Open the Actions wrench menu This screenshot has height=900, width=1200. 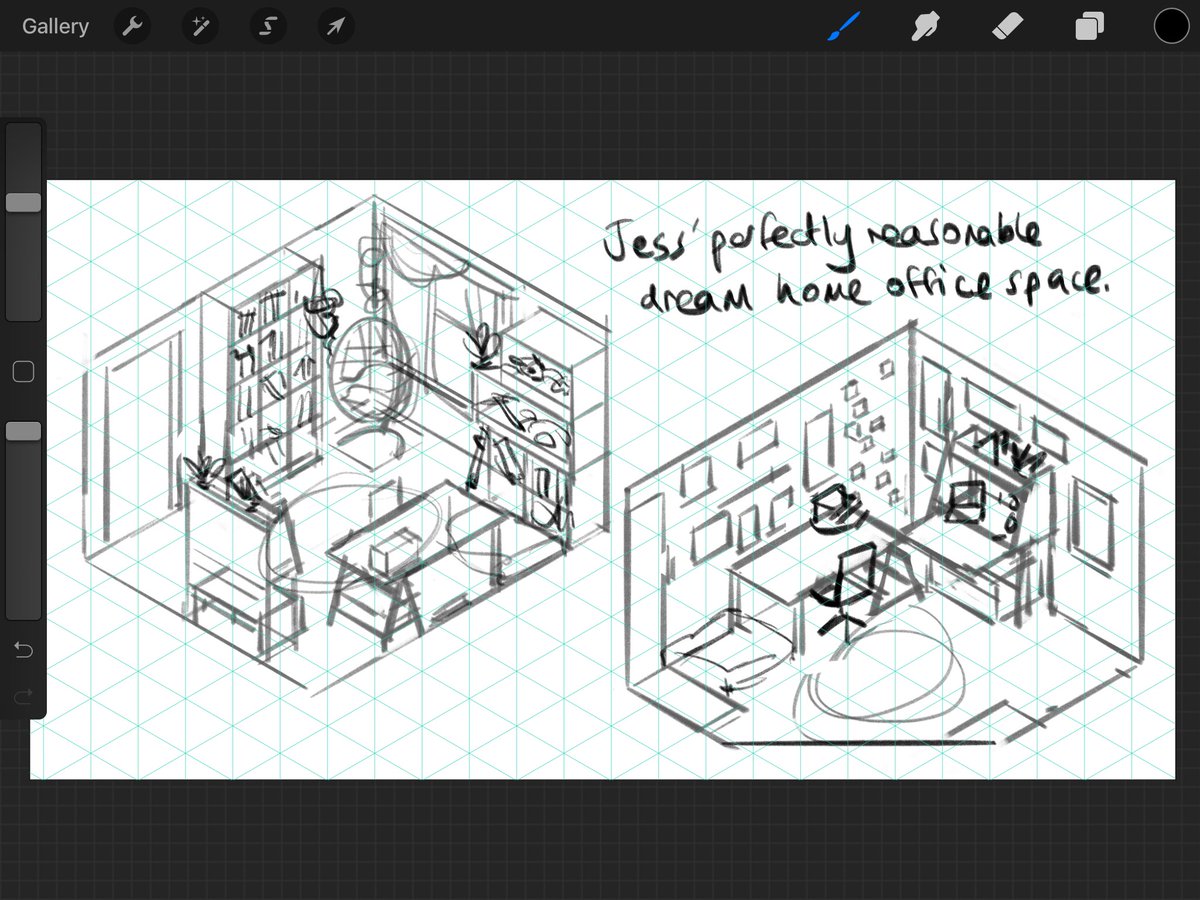pos(133,27)
